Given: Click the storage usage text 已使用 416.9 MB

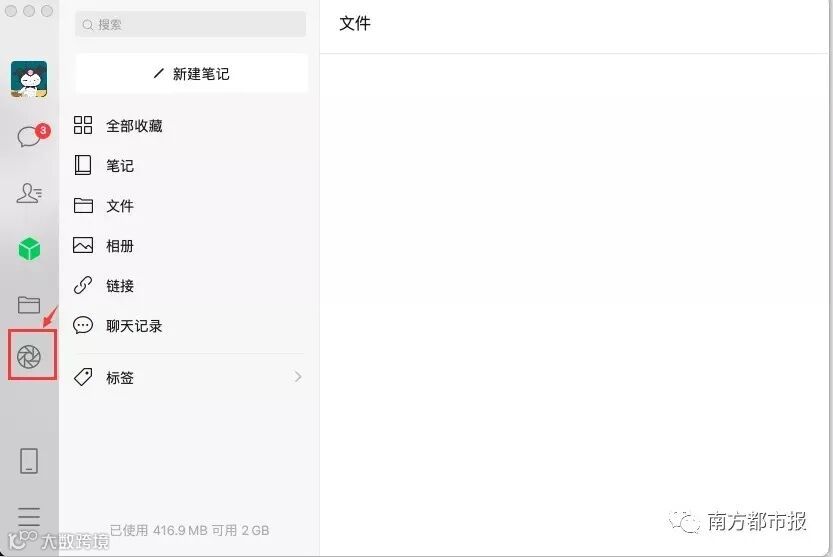Looking at the screenshot, I should (x=158, y=530).
